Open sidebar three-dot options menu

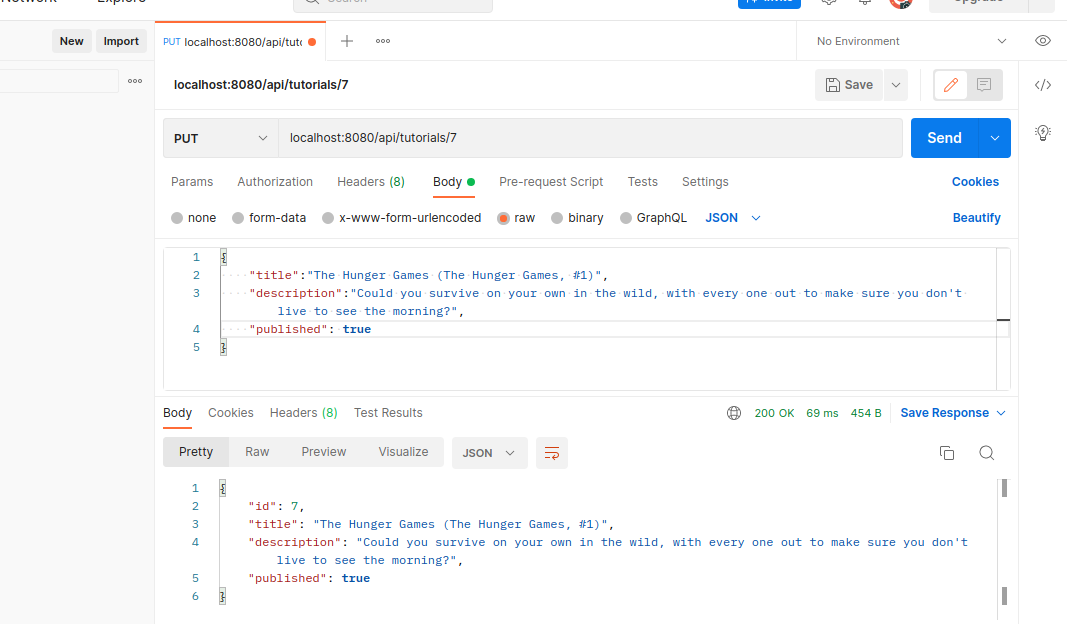[135, 81]
